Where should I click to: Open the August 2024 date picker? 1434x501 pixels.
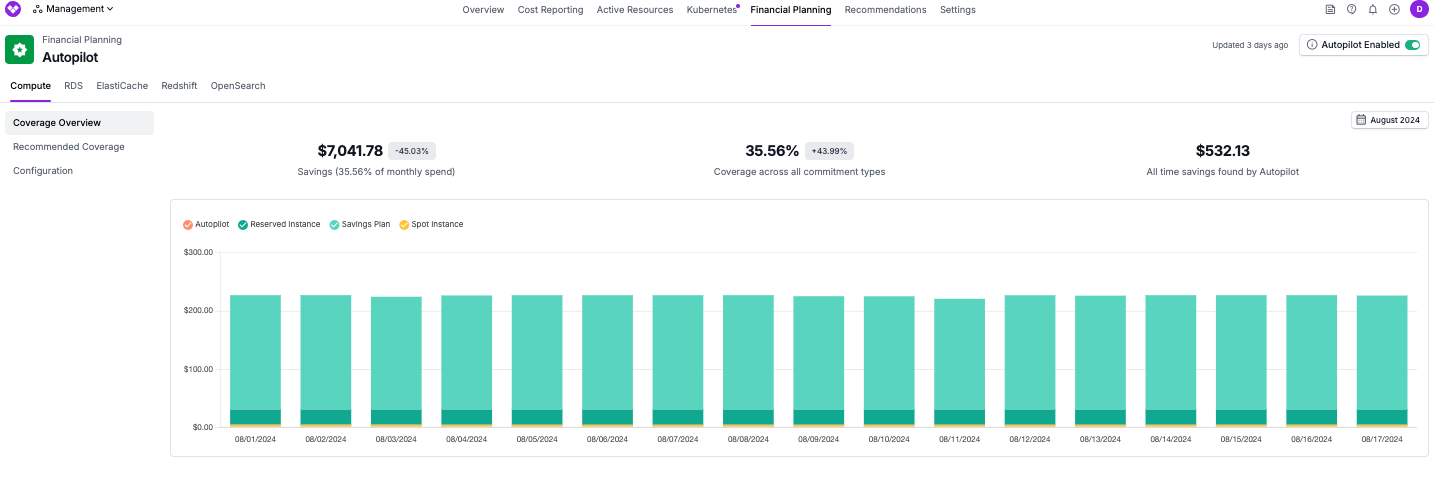[1390, 120]
